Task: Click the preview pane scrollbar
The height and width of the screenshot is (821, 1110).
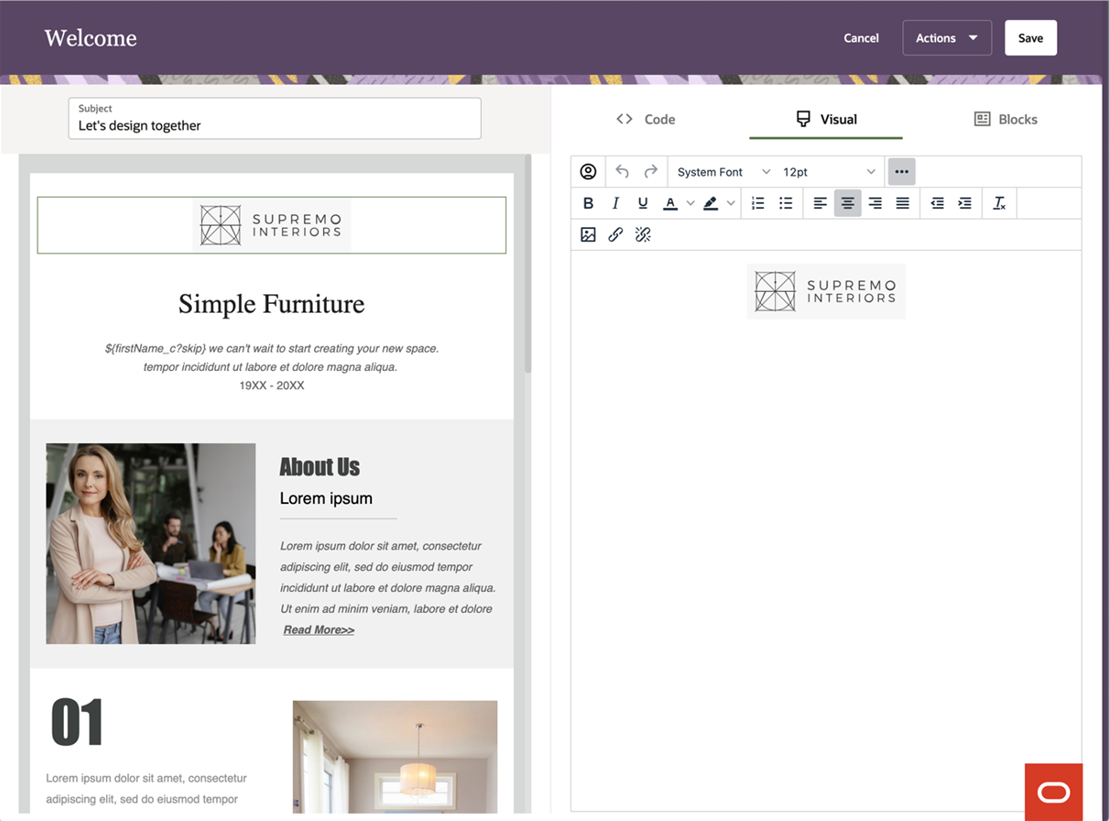Action: tap(527, 264)
